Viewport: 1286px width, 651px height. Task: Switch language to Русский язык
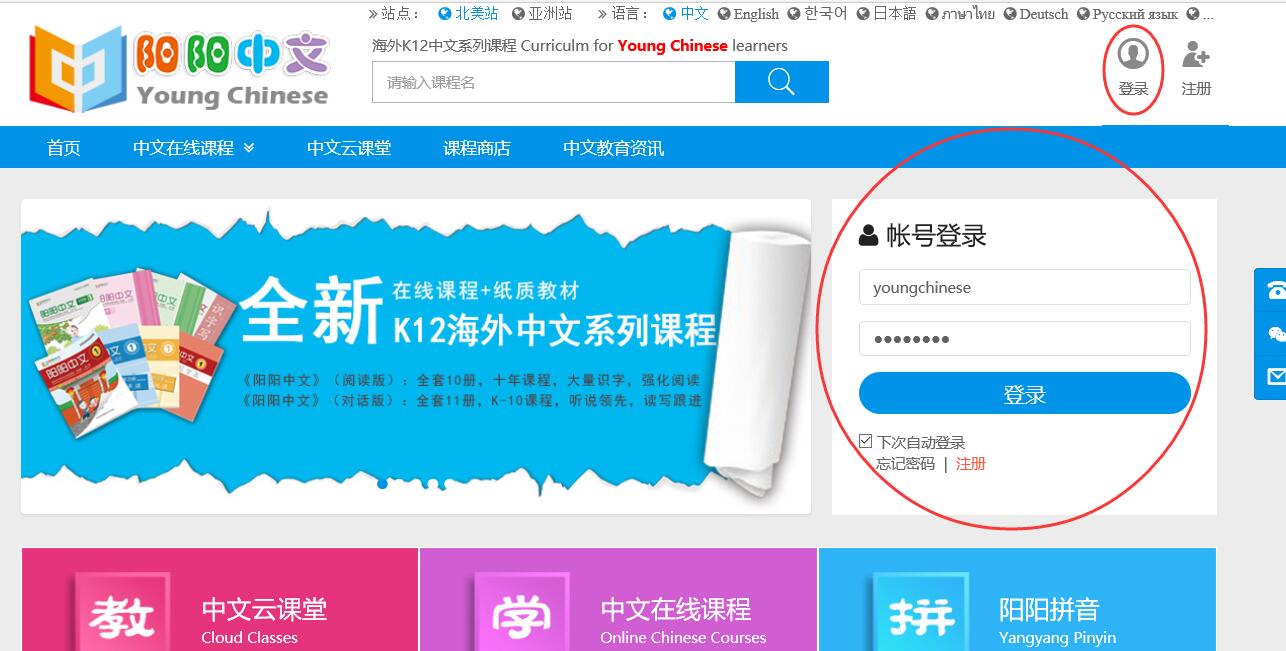[x=1127, y=14]
